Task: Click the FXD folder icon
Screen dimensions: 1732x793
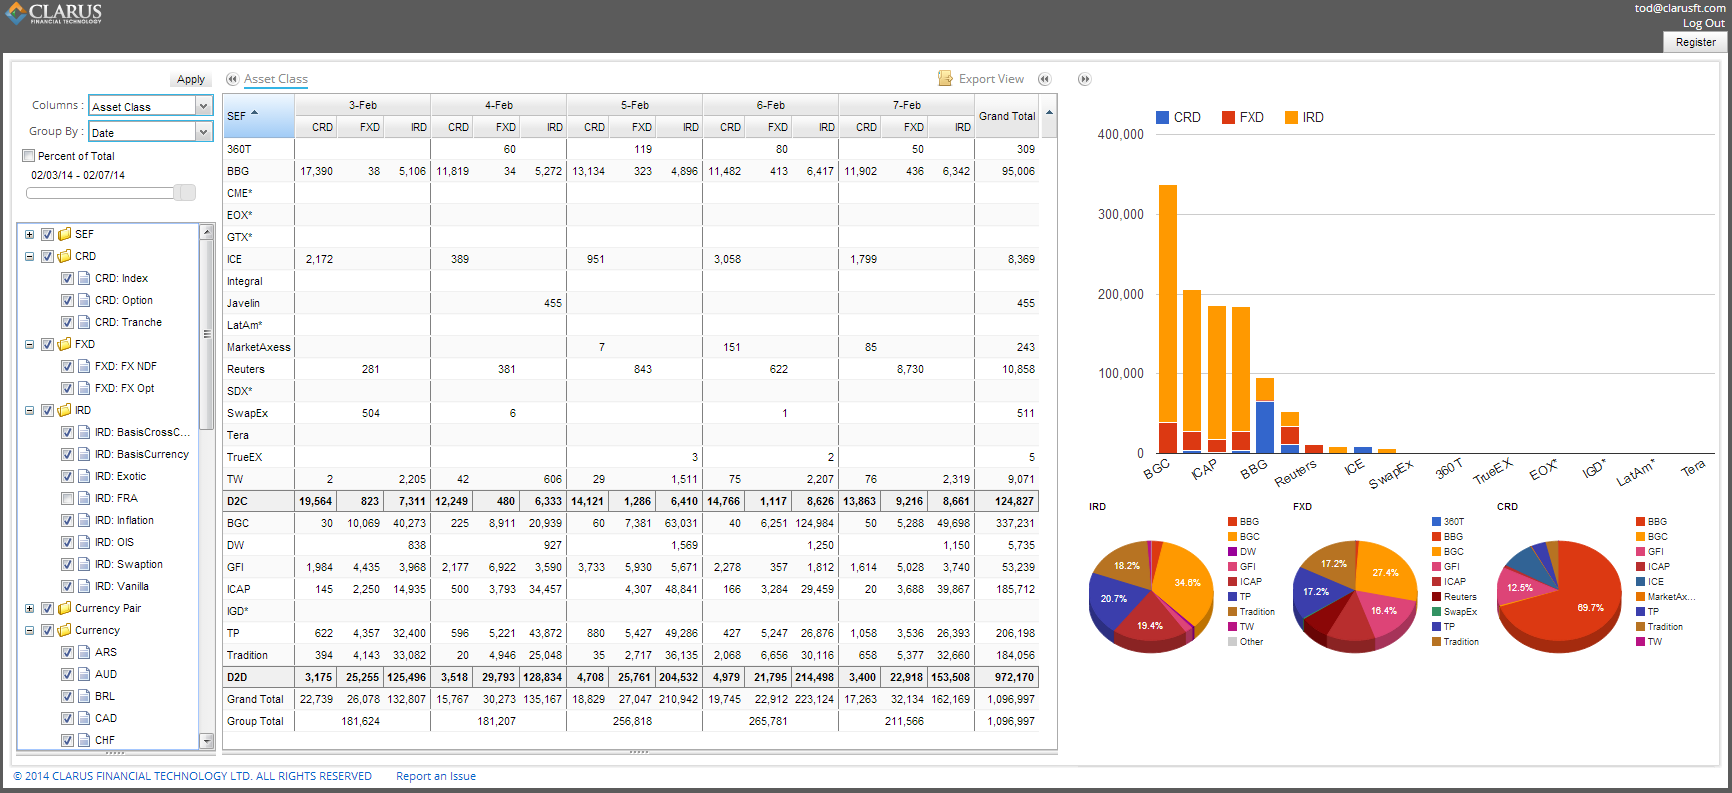Action: point(65,344)
